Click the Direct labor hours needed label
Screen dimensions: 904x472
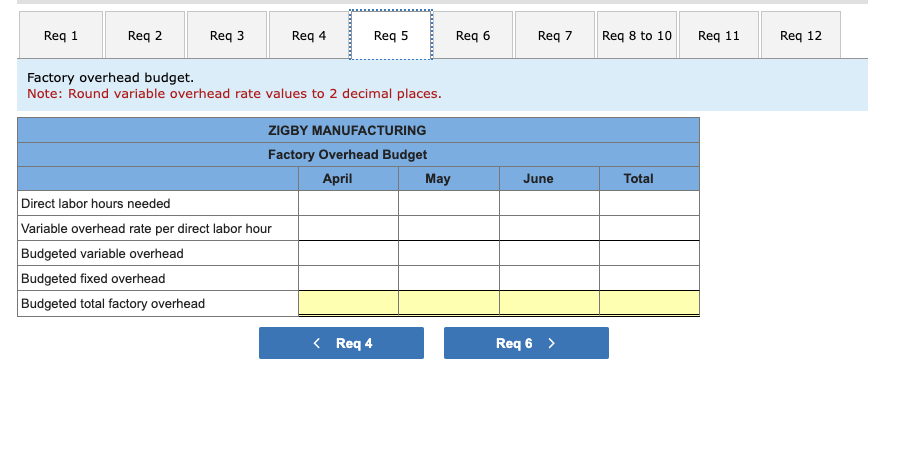click(96, 203)
